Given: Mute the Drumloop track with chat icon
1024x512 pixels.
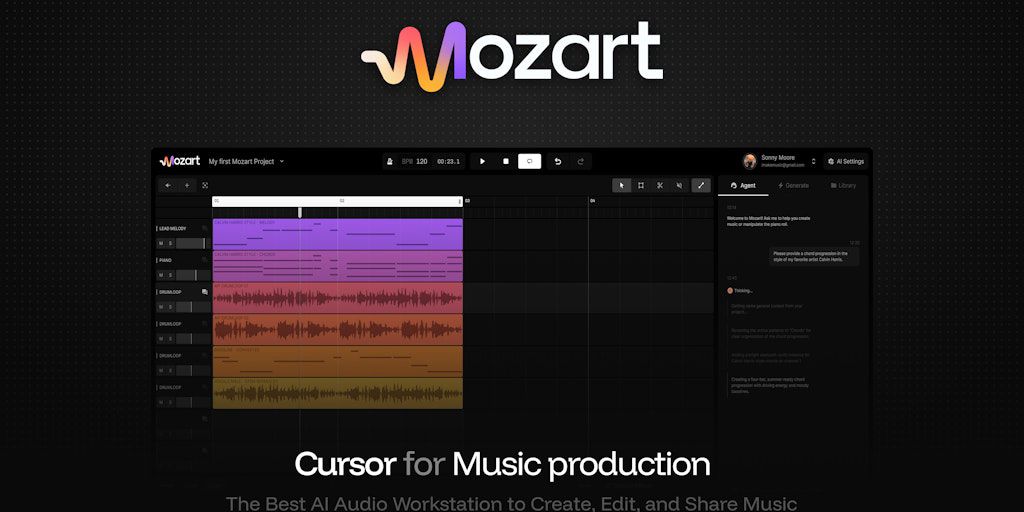Looking at the screenshot, I should click(x=161, y=307).
